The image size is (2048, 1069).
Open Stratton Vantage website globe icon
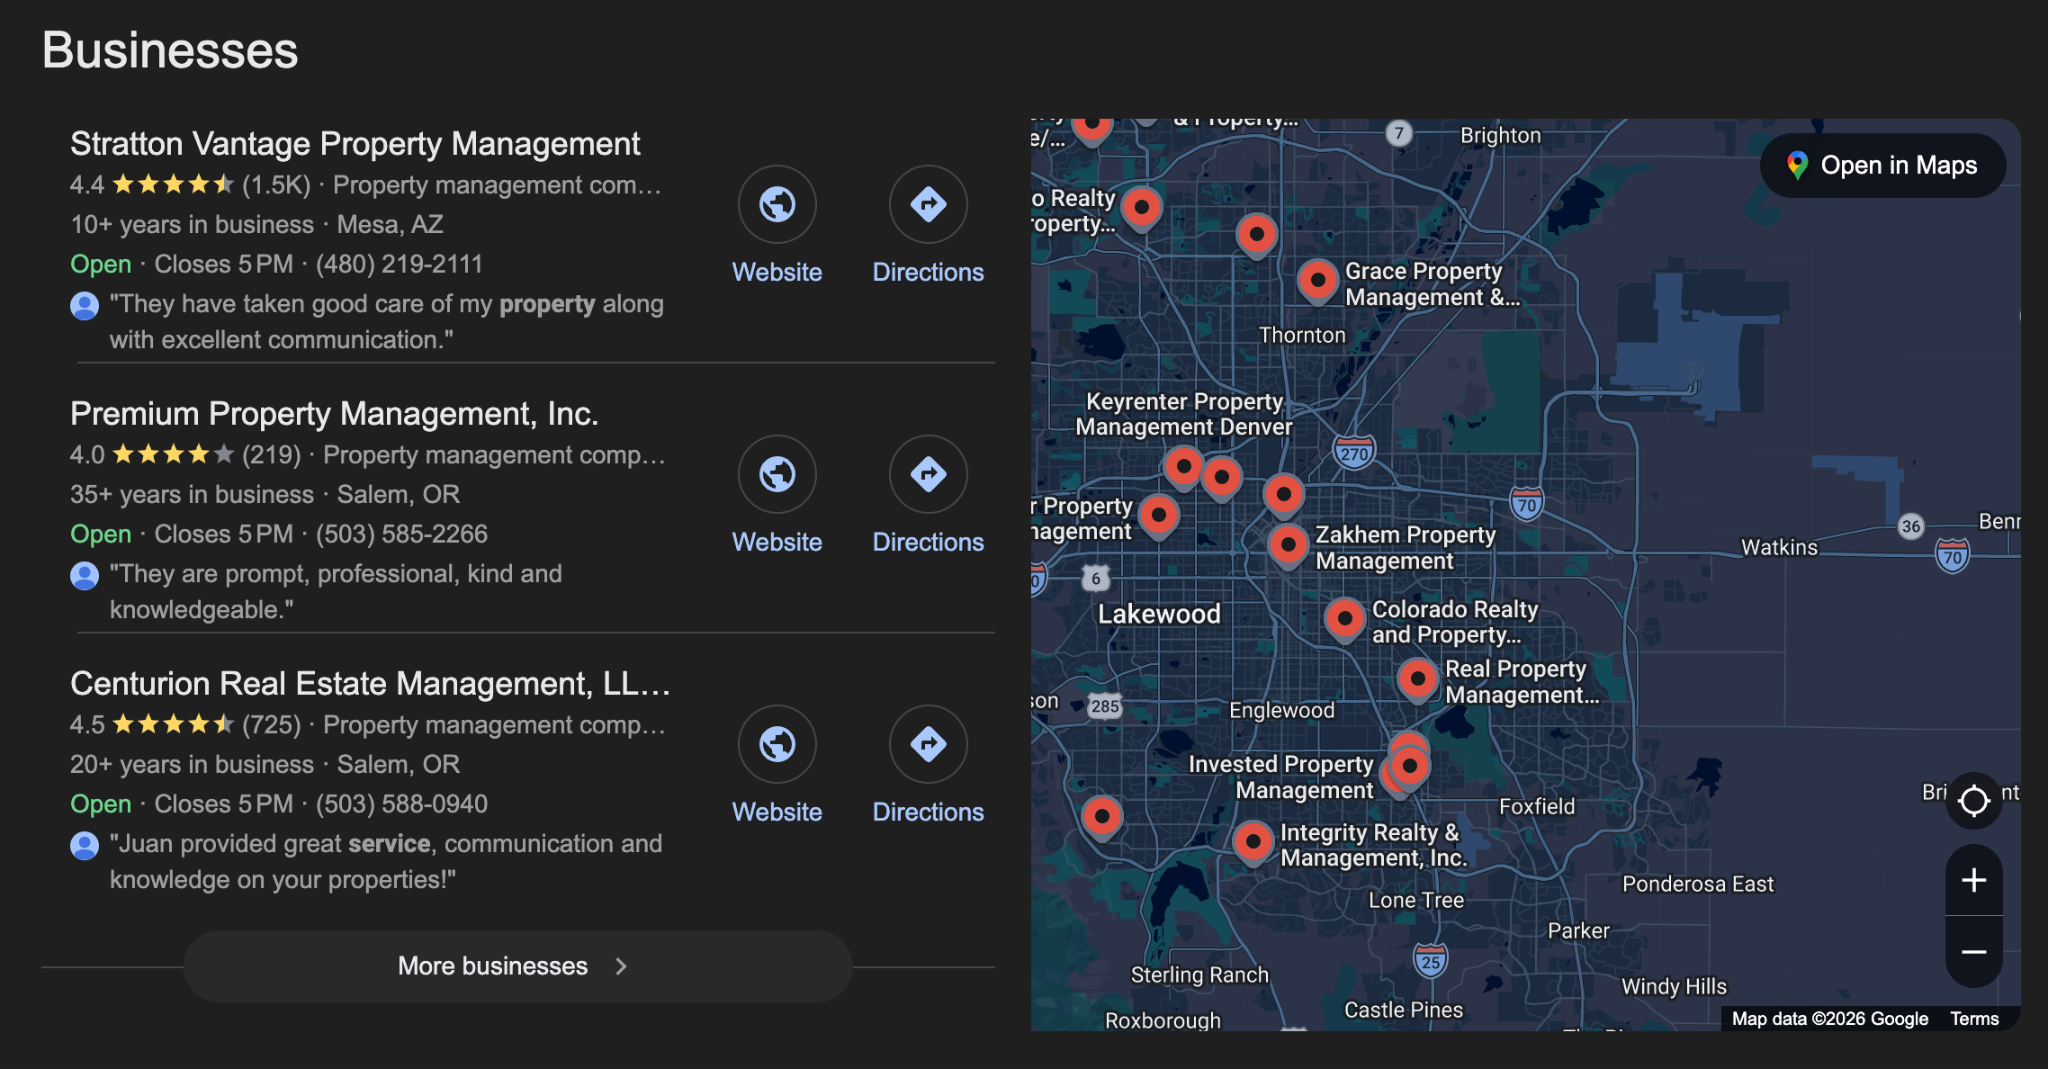click(777, 204)
